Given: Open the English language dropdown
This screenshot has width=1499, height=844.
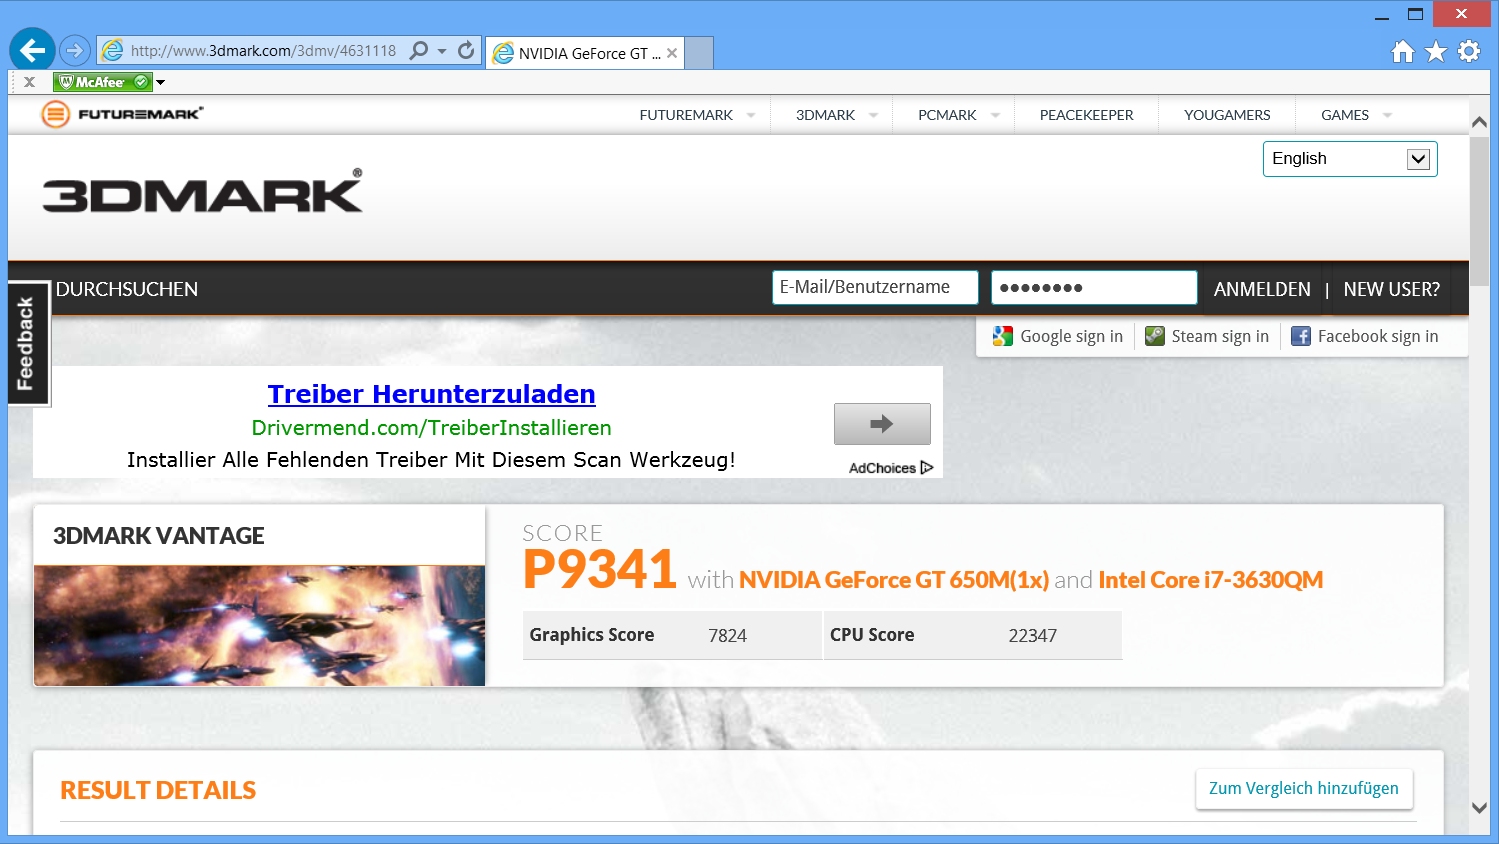Looking at the screenshot, I should click(x=1350, y=159).
